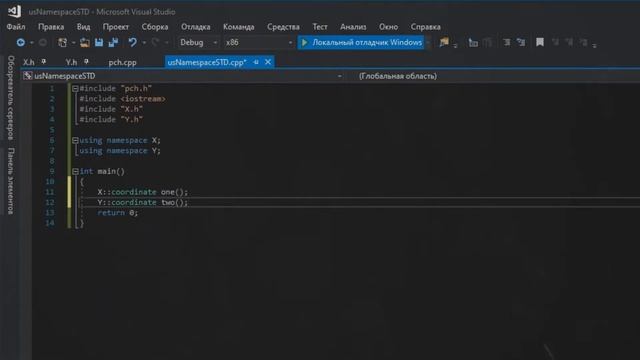The image size is (640, 360).
Task: Click the usNamespaceSTD project scope icon
Action: (27, 76)
